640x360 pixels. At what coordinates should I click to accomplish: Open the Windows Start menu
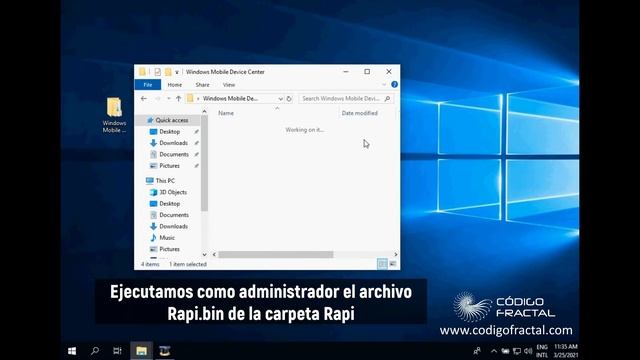(x=72, y=351)
